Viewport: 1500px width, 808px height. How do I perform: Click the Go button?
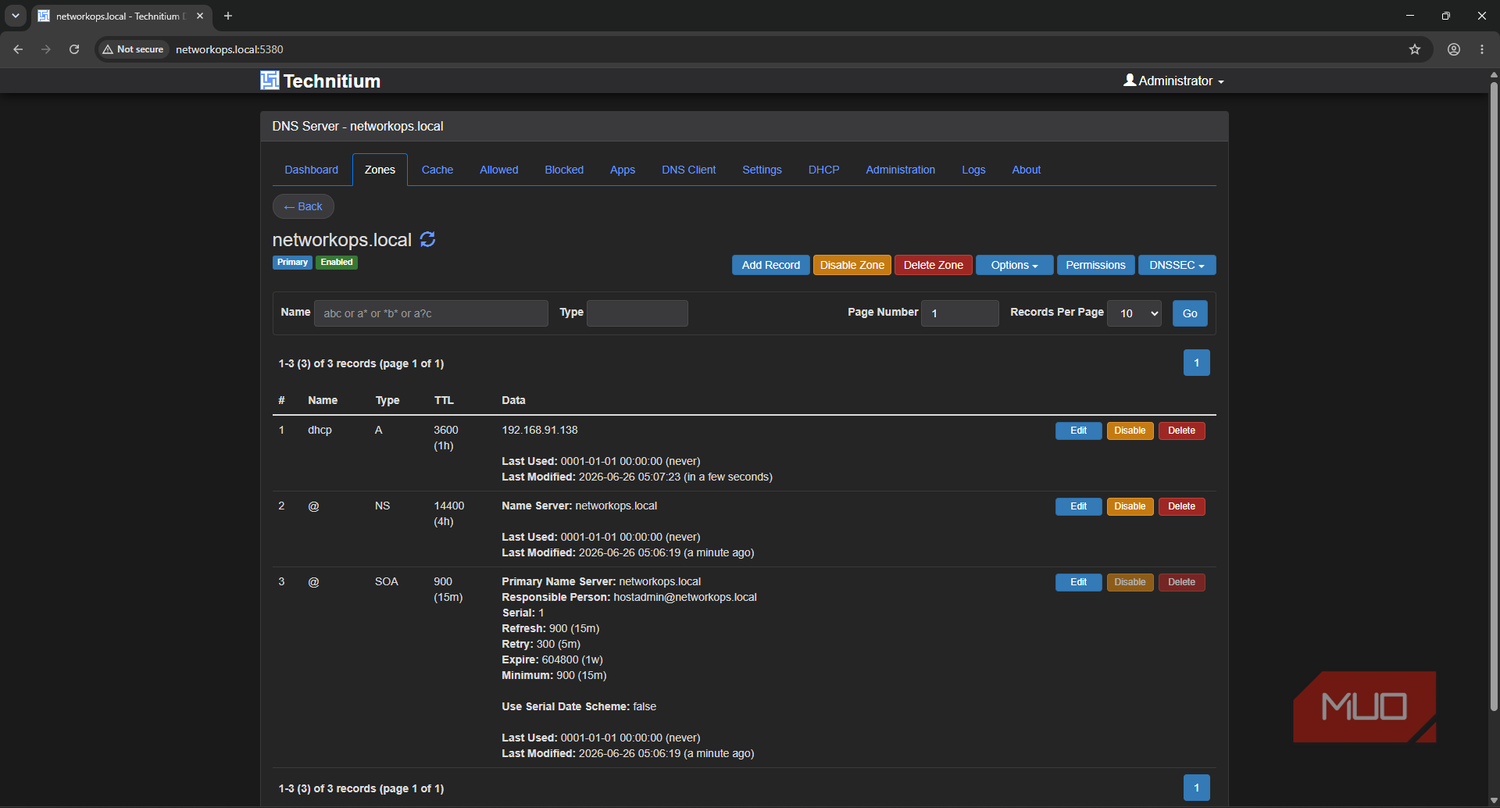coord(1190,313)
